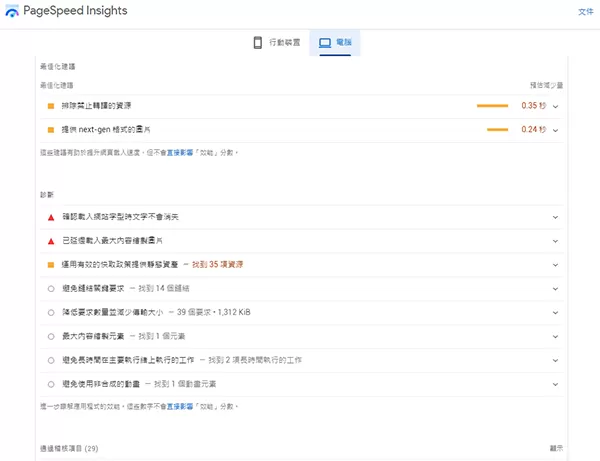Open the 文件 link in header
Image resolution: width=600 pixels, height=461 pixels.
click(x=585, y=12)
